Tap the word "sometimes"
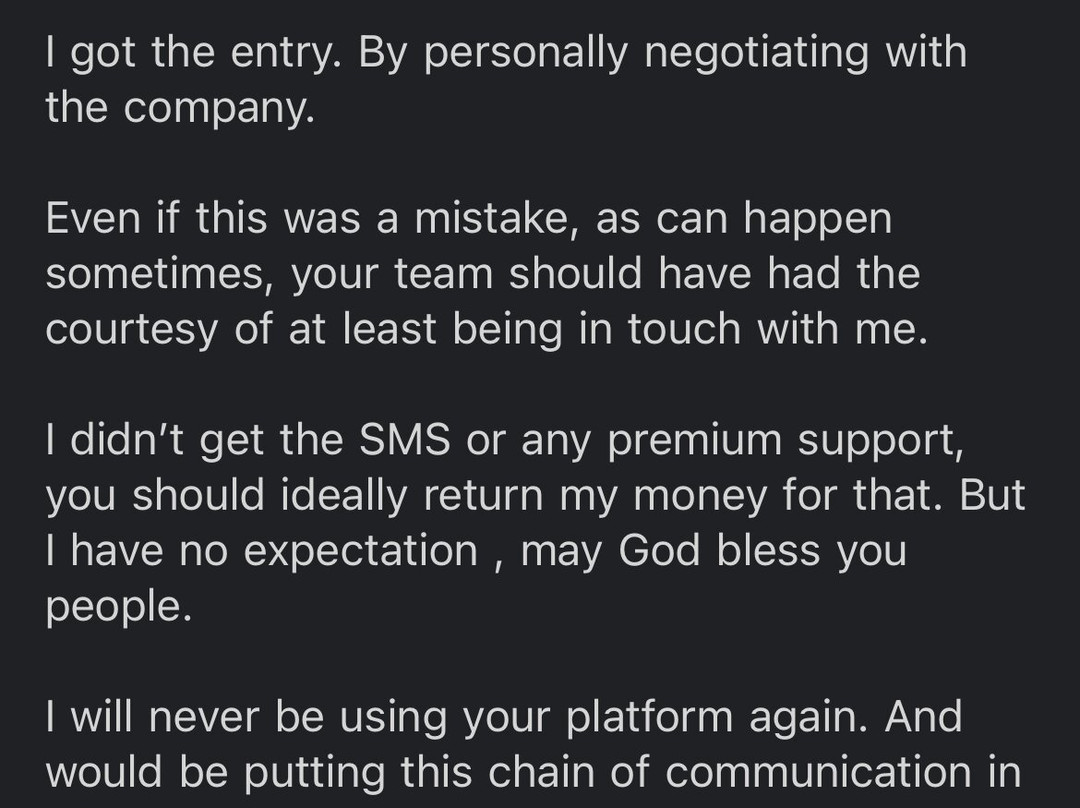The image size is (1080, 808). [157, 273]
